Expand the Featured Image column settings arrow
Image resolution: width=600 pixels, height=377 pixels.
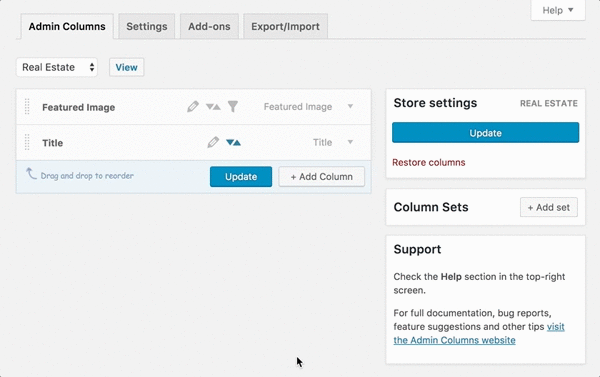[x=350, y=106]
